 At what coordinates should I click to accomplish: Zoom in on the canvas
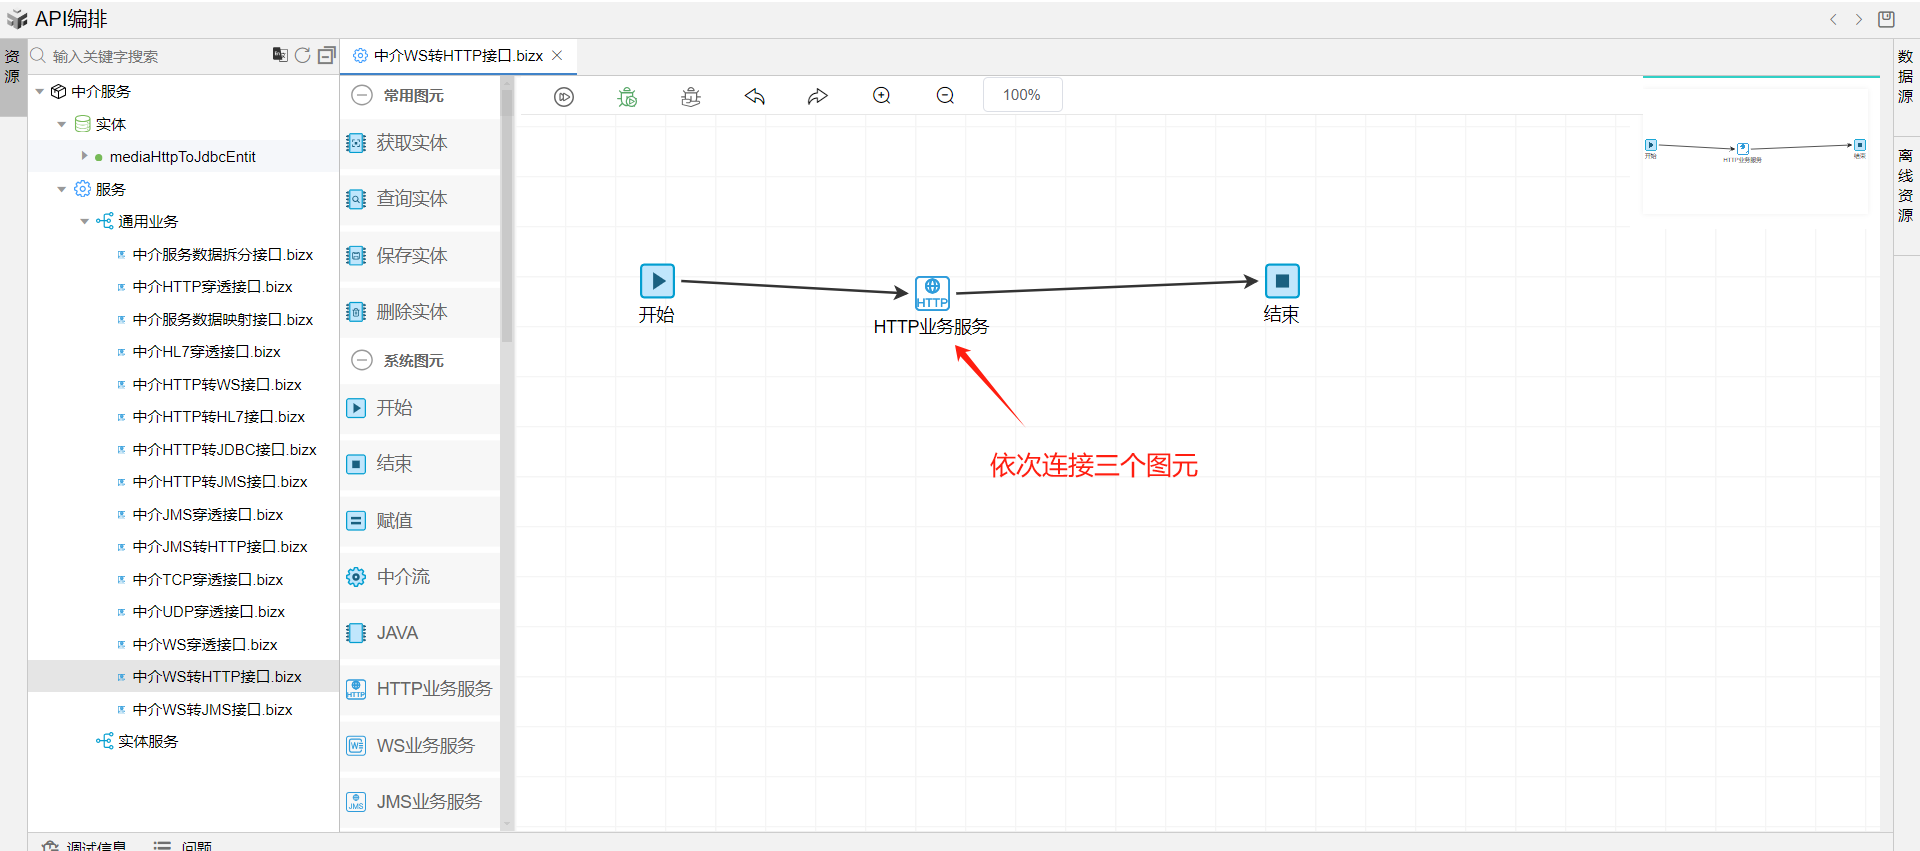coord(882,96)
